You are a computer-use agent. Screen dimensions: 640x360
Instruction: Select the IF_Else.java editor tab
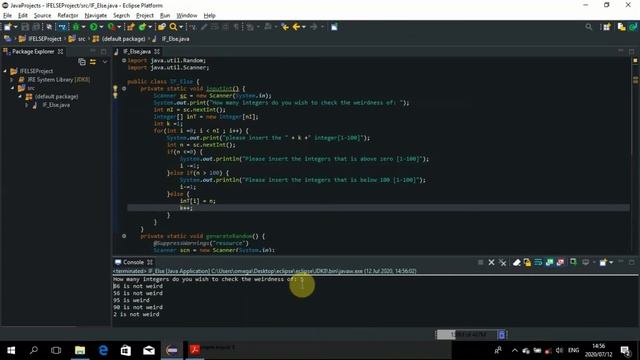coord(137,51)
